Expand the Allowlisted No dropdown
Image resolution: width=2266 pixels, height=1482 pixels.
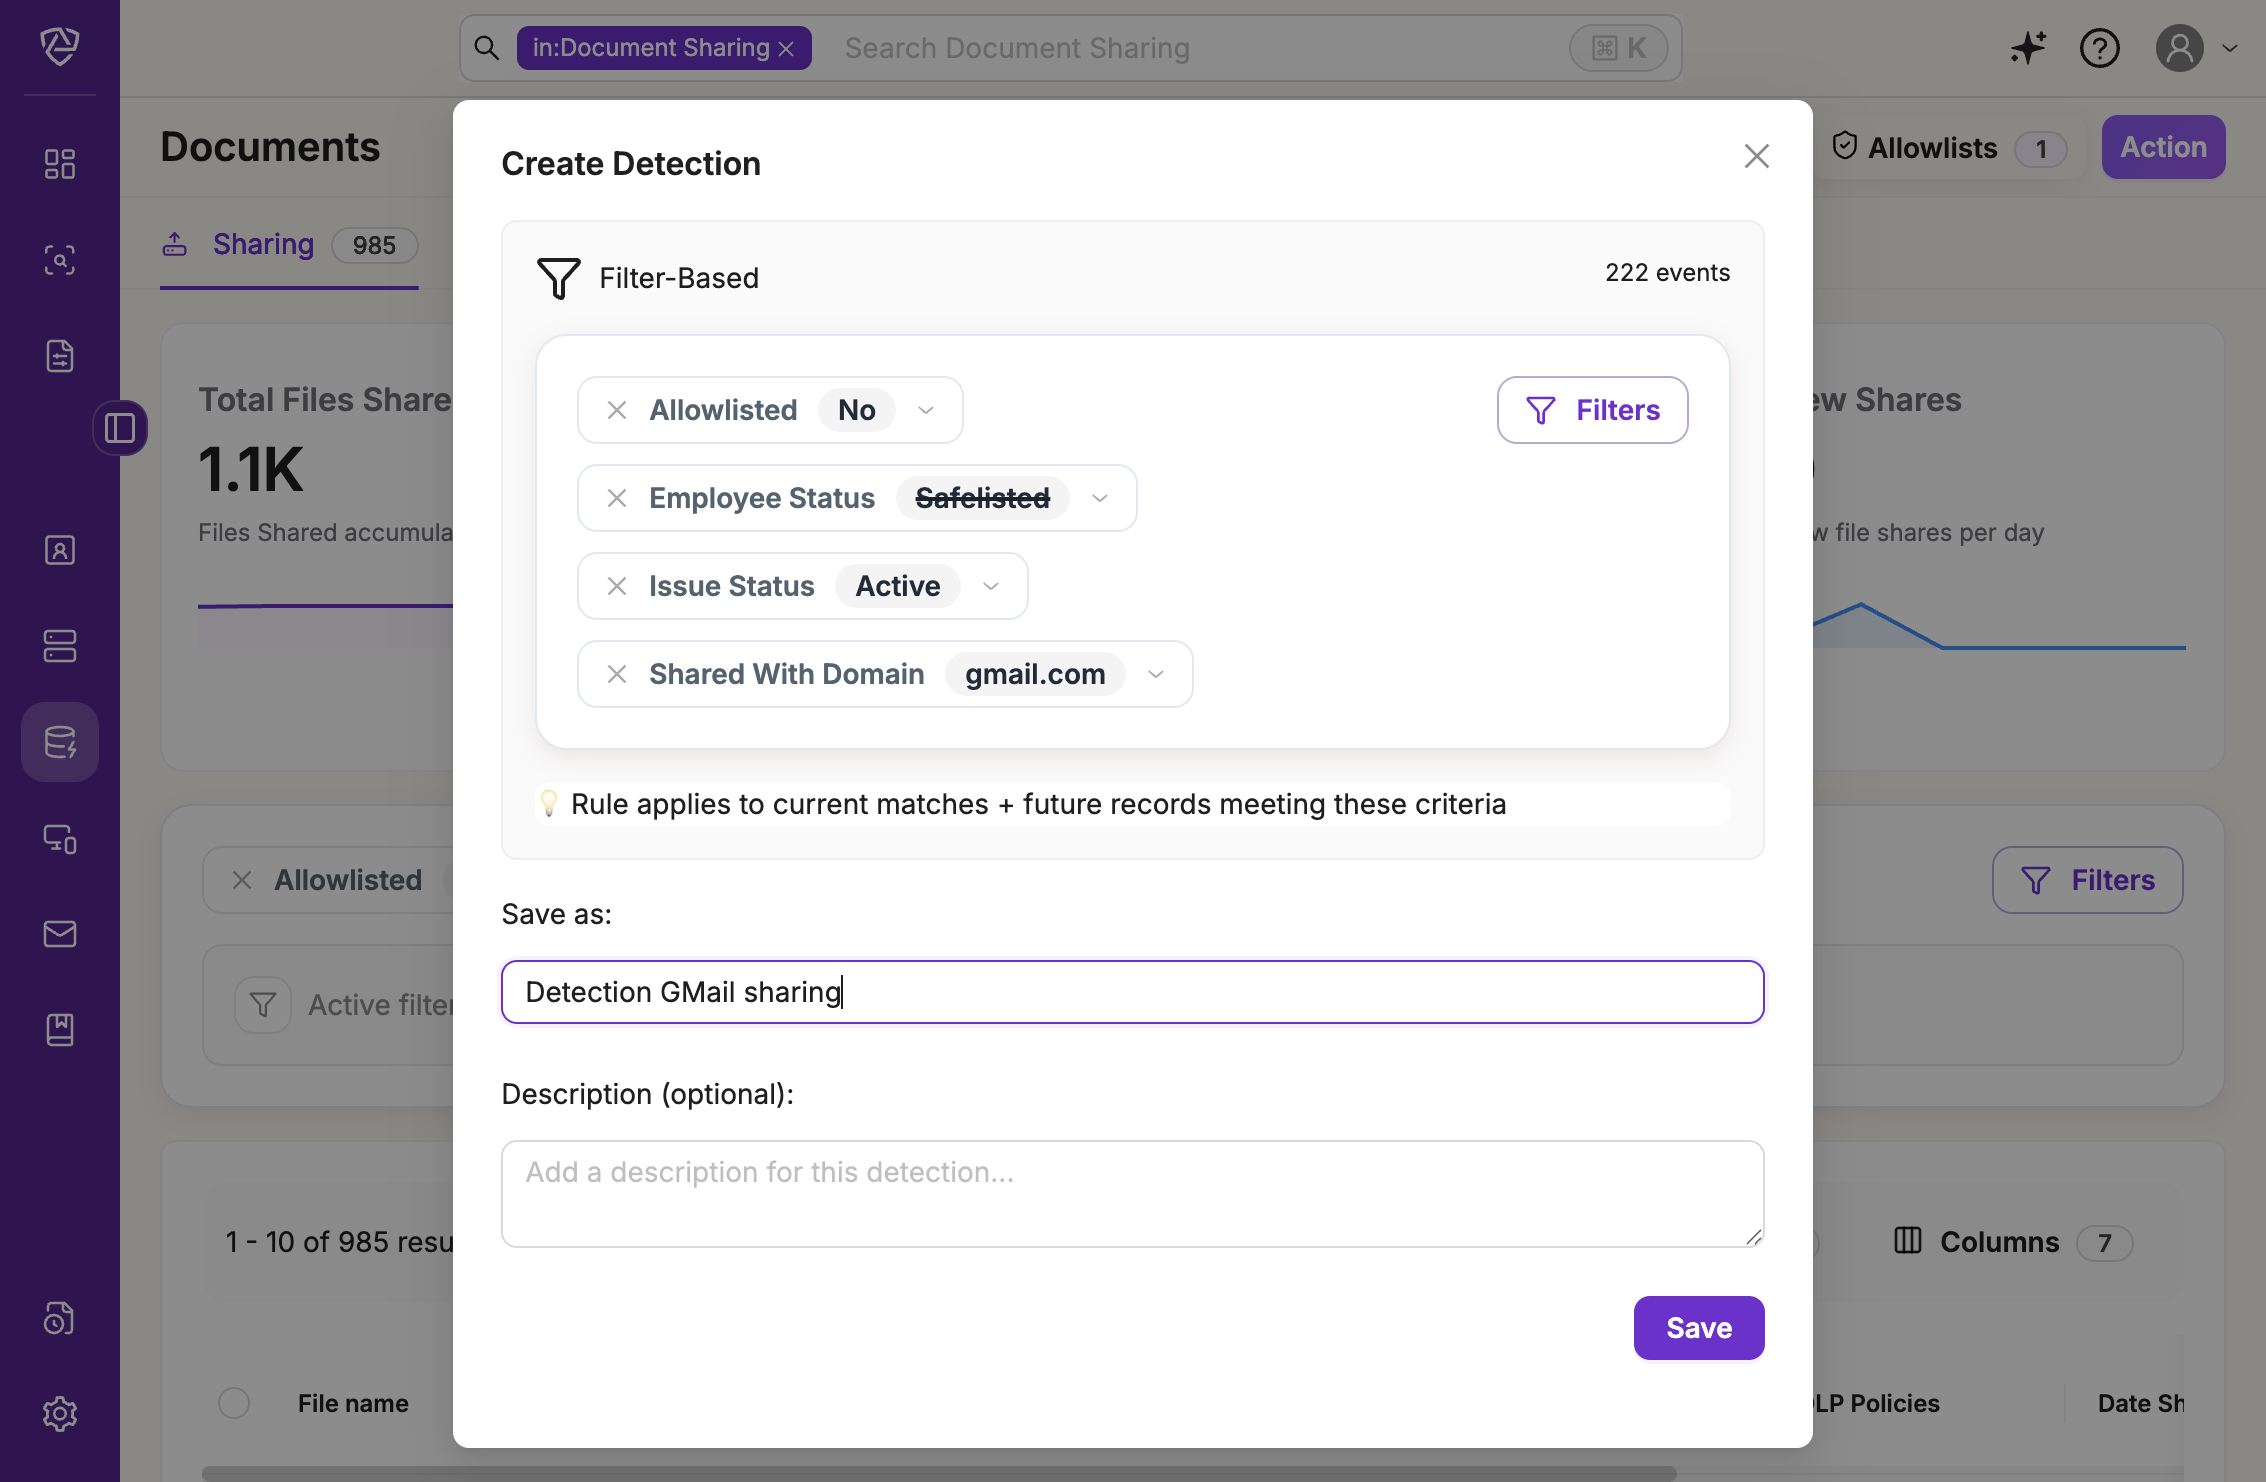(x=926, y=410)
